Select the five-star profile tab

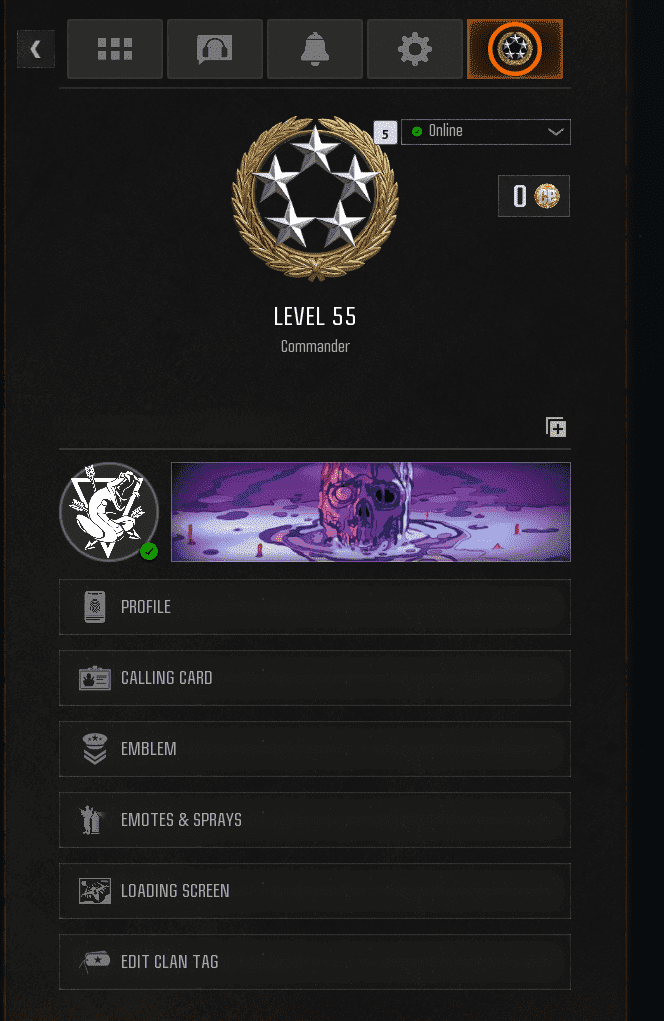click(515, 49)
